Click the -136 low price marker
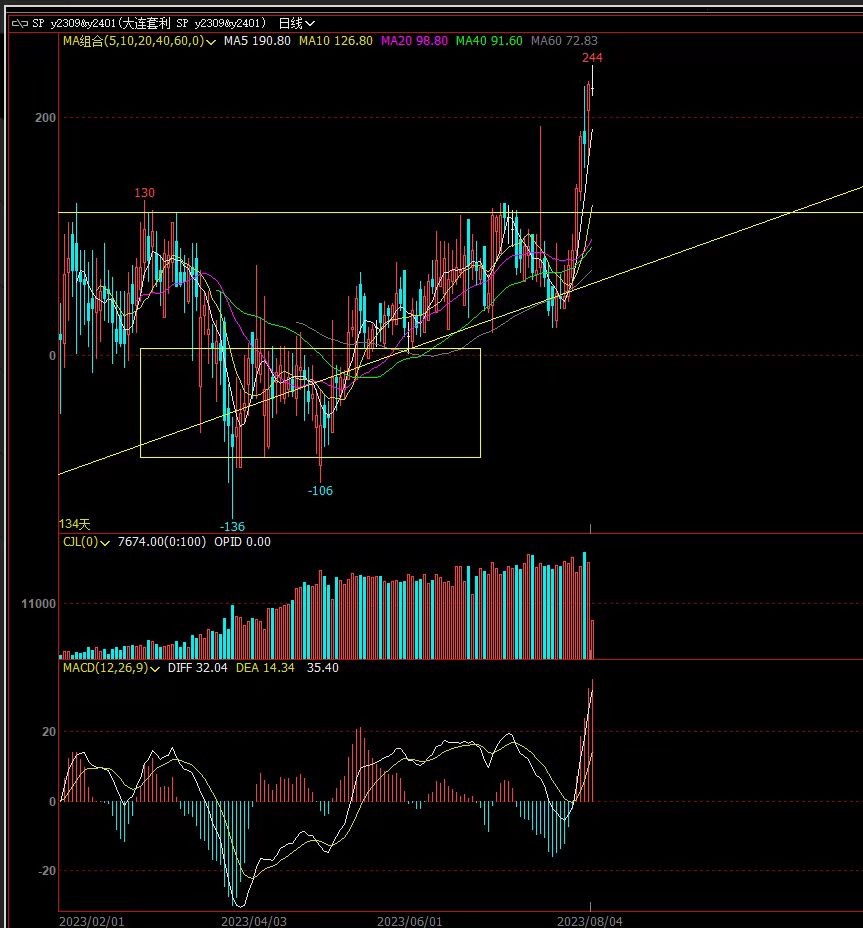The width and height of the screenshot is (863, 928). 232,526
